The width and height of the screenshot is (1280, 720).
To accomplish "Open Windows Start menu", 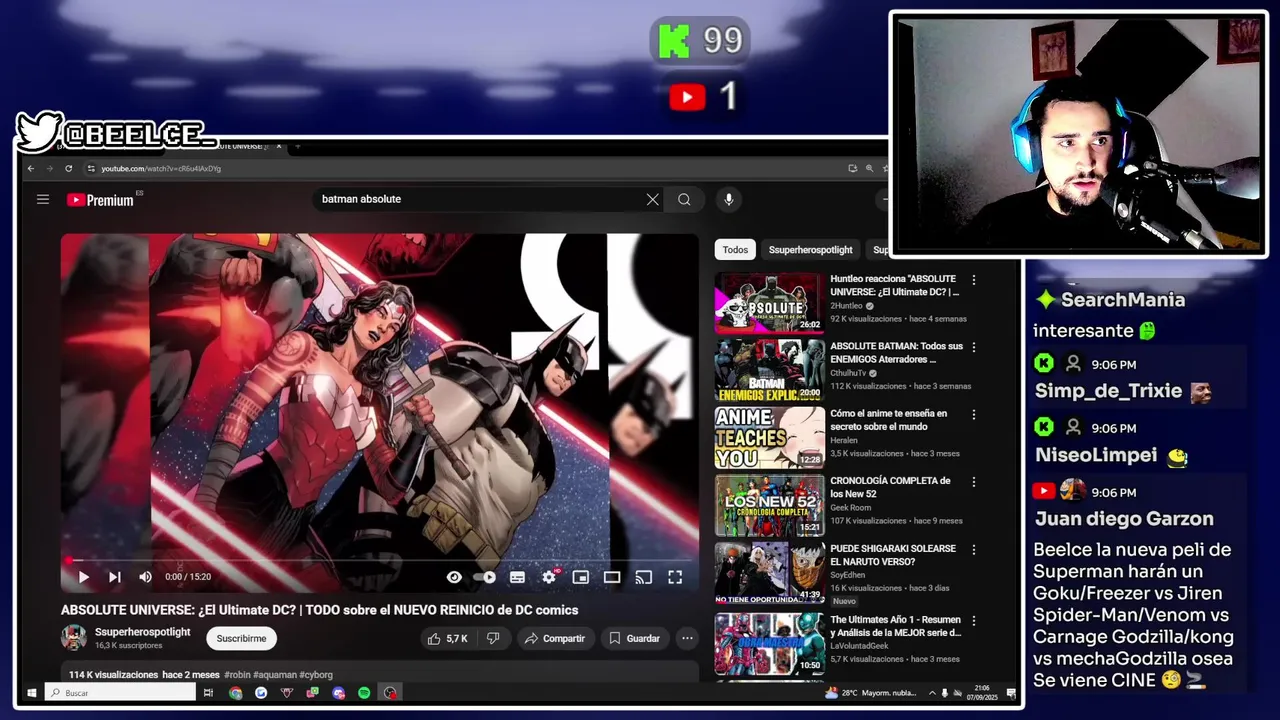I will [32, 693].
